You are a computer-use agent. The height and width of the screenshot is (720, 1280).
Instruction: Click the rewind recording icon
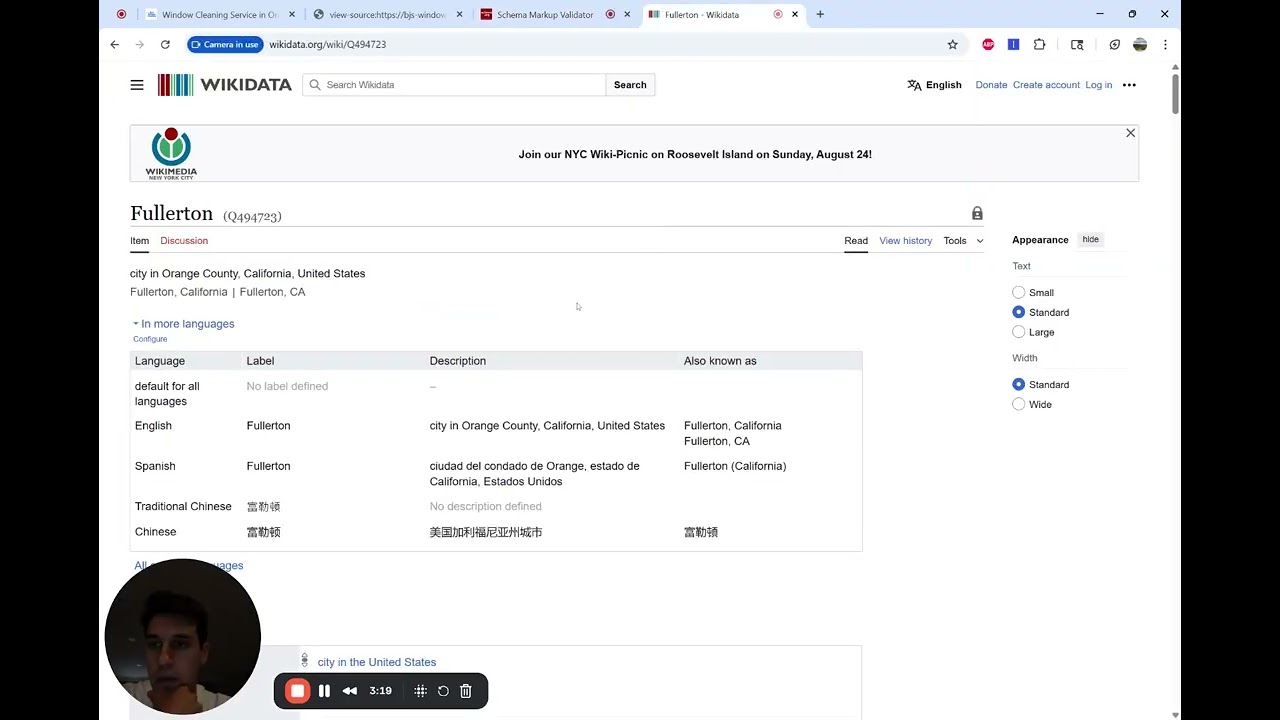(350, 691)
